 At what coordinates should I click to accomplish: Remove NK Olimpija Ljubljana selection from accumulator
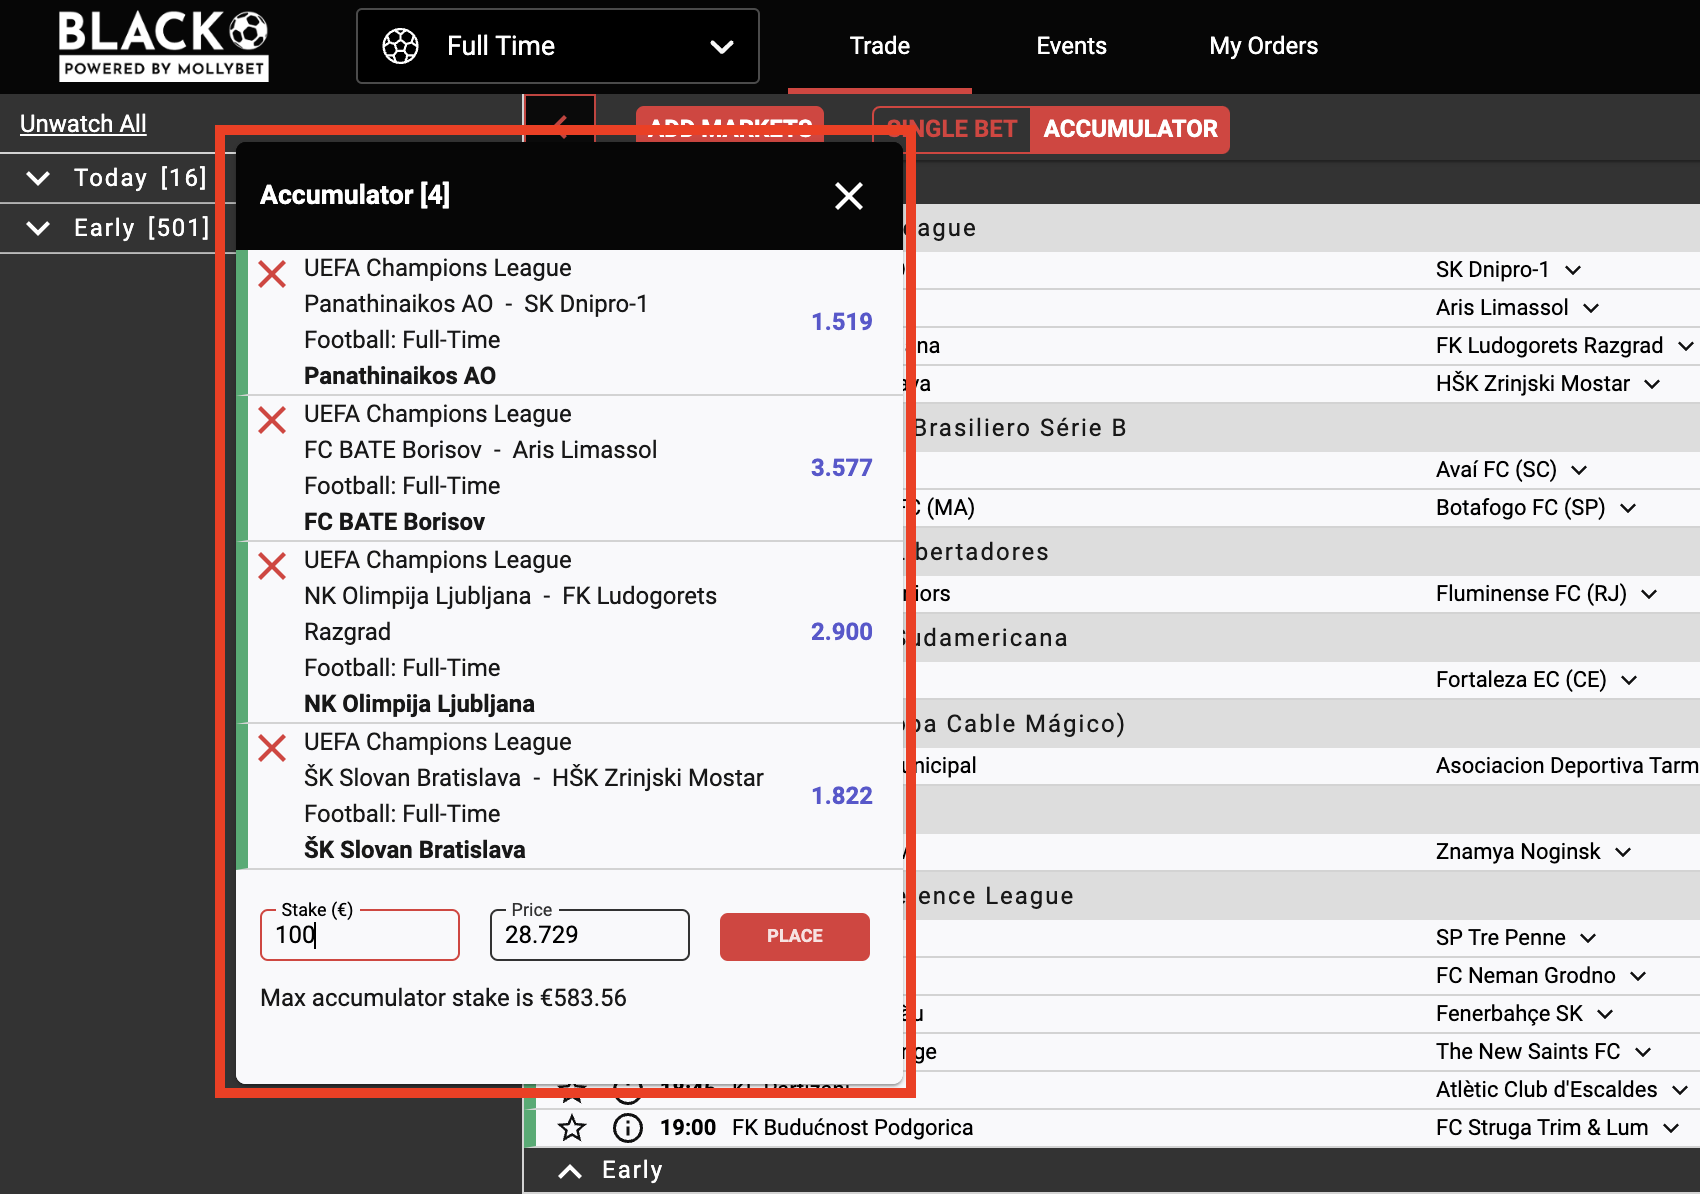[x=272, y=566]
